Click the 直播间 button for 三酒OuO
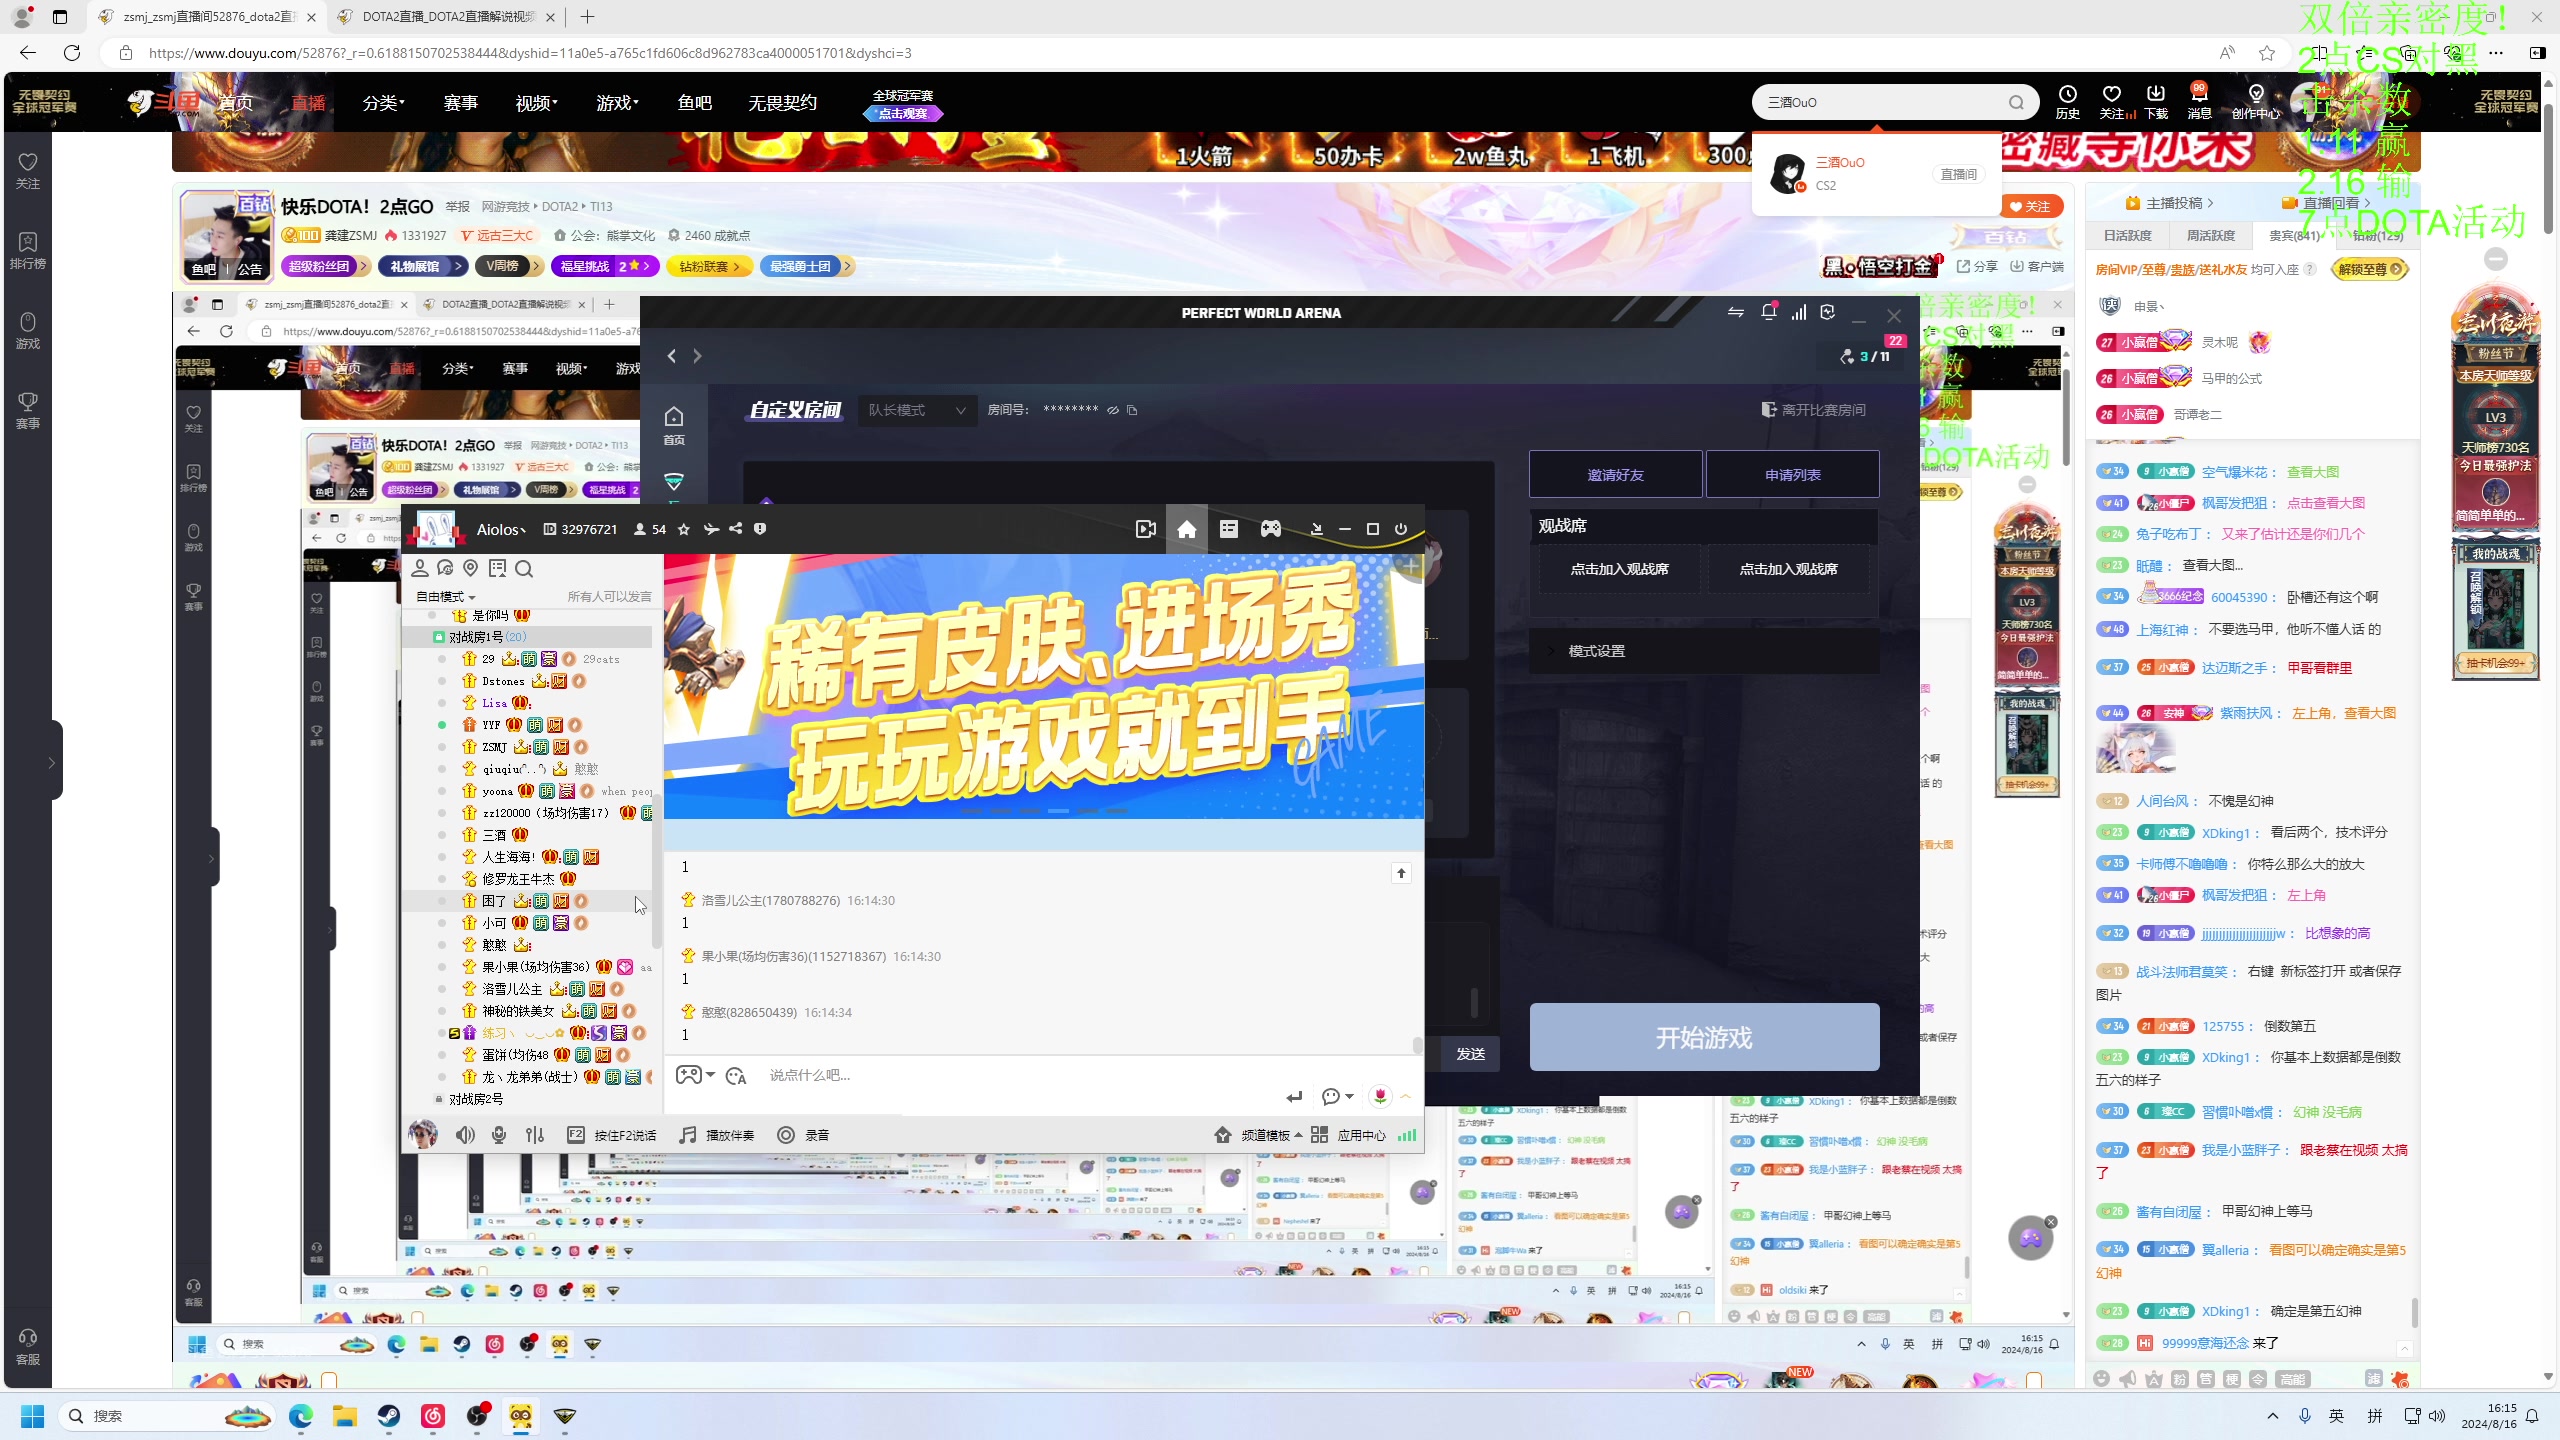 click(1958, 174)
